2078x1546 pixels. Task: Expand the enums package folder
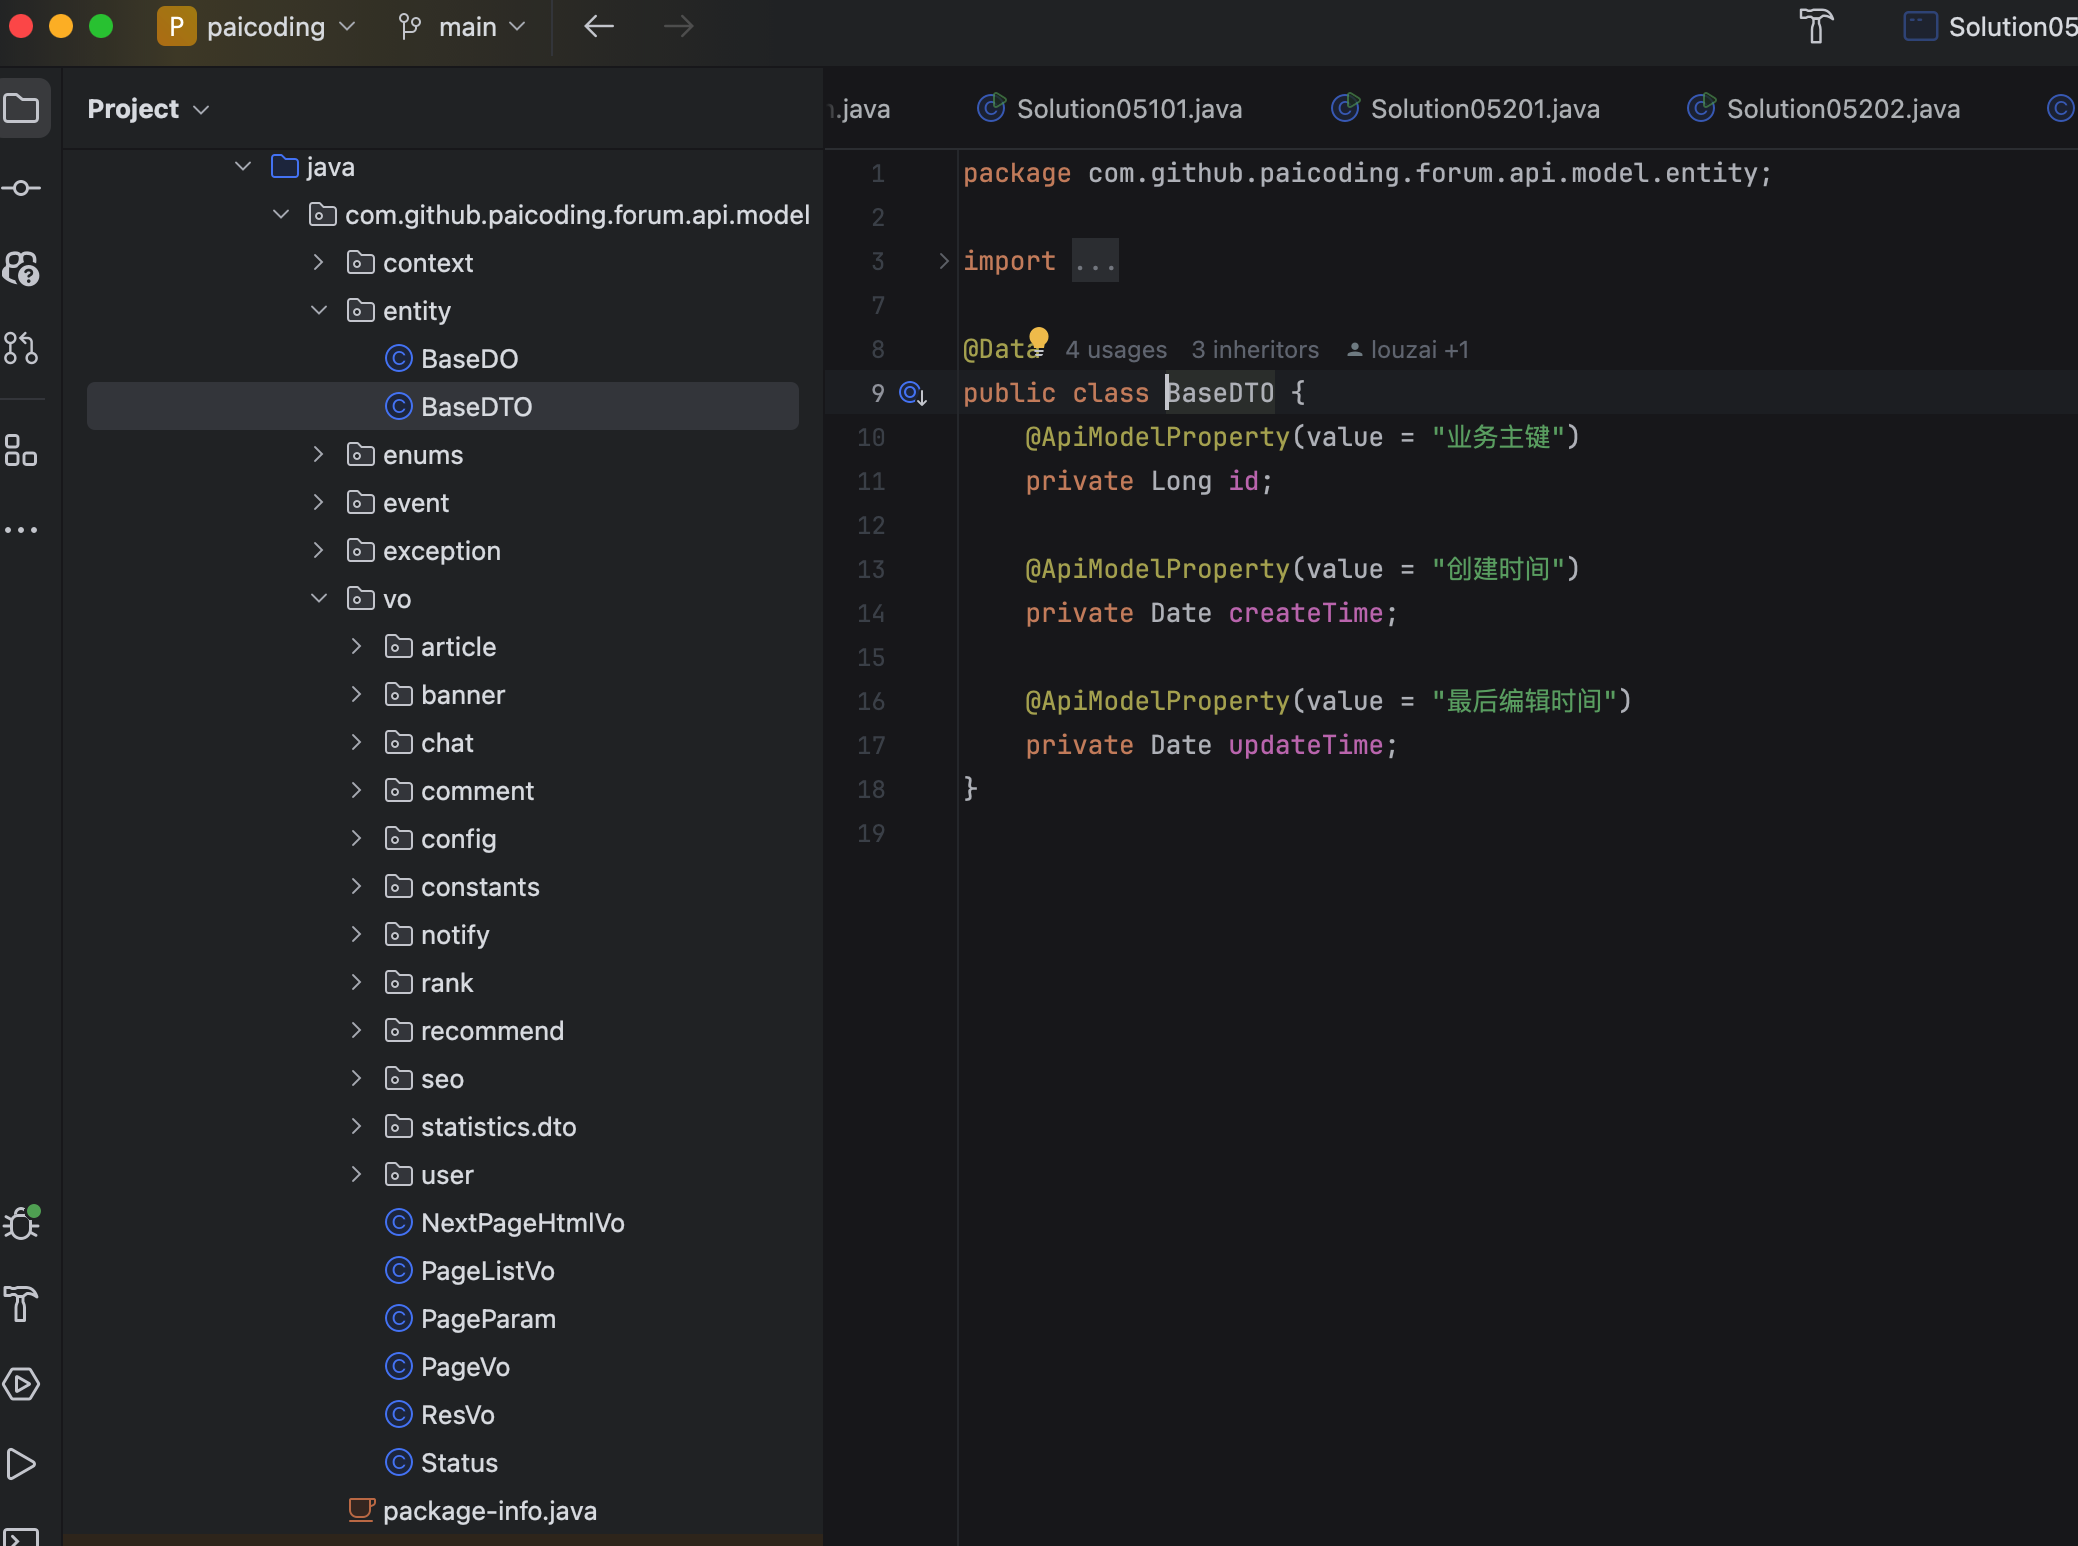click(x=318, y=455)
